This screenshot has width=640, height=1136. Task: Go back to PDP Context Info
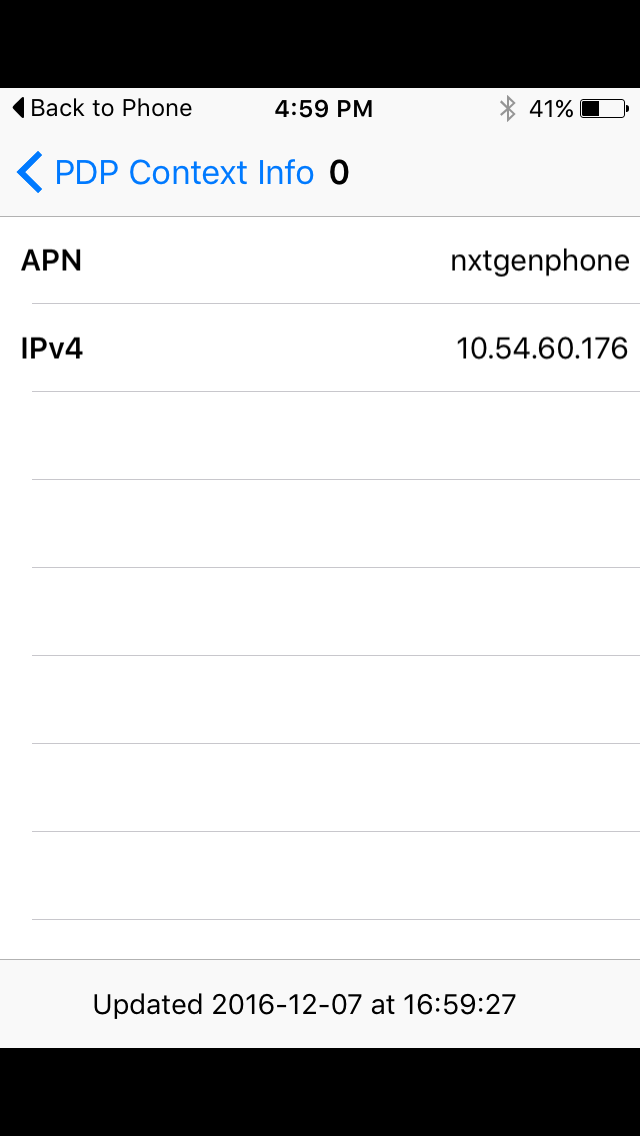[x=184, y=173]
